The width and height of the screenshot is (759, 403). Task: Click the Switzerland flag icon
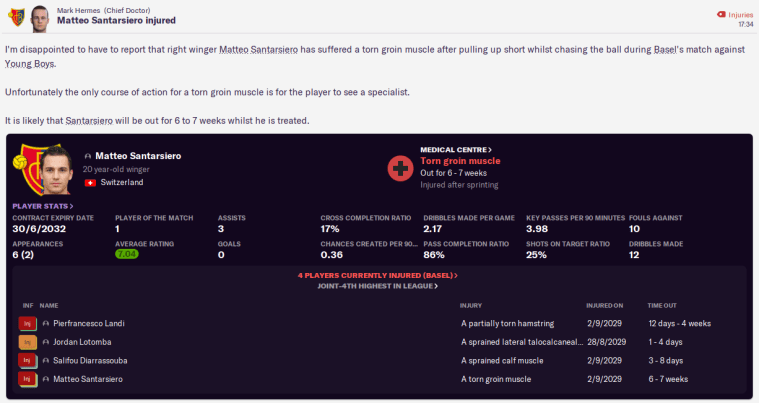coord(90,183)
